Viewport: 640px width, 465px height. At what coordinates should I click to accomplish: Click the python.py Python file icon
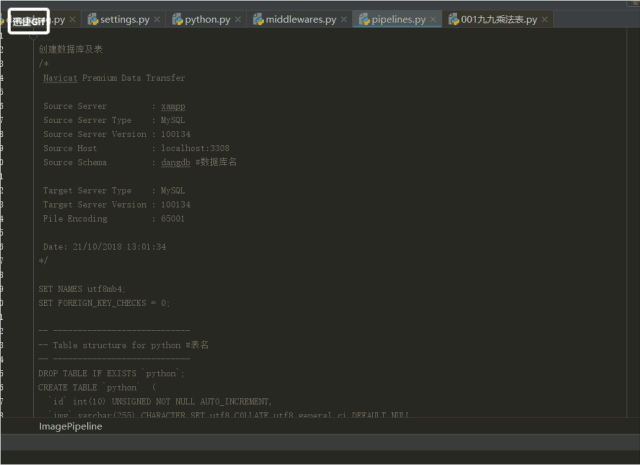pos(177,19)
